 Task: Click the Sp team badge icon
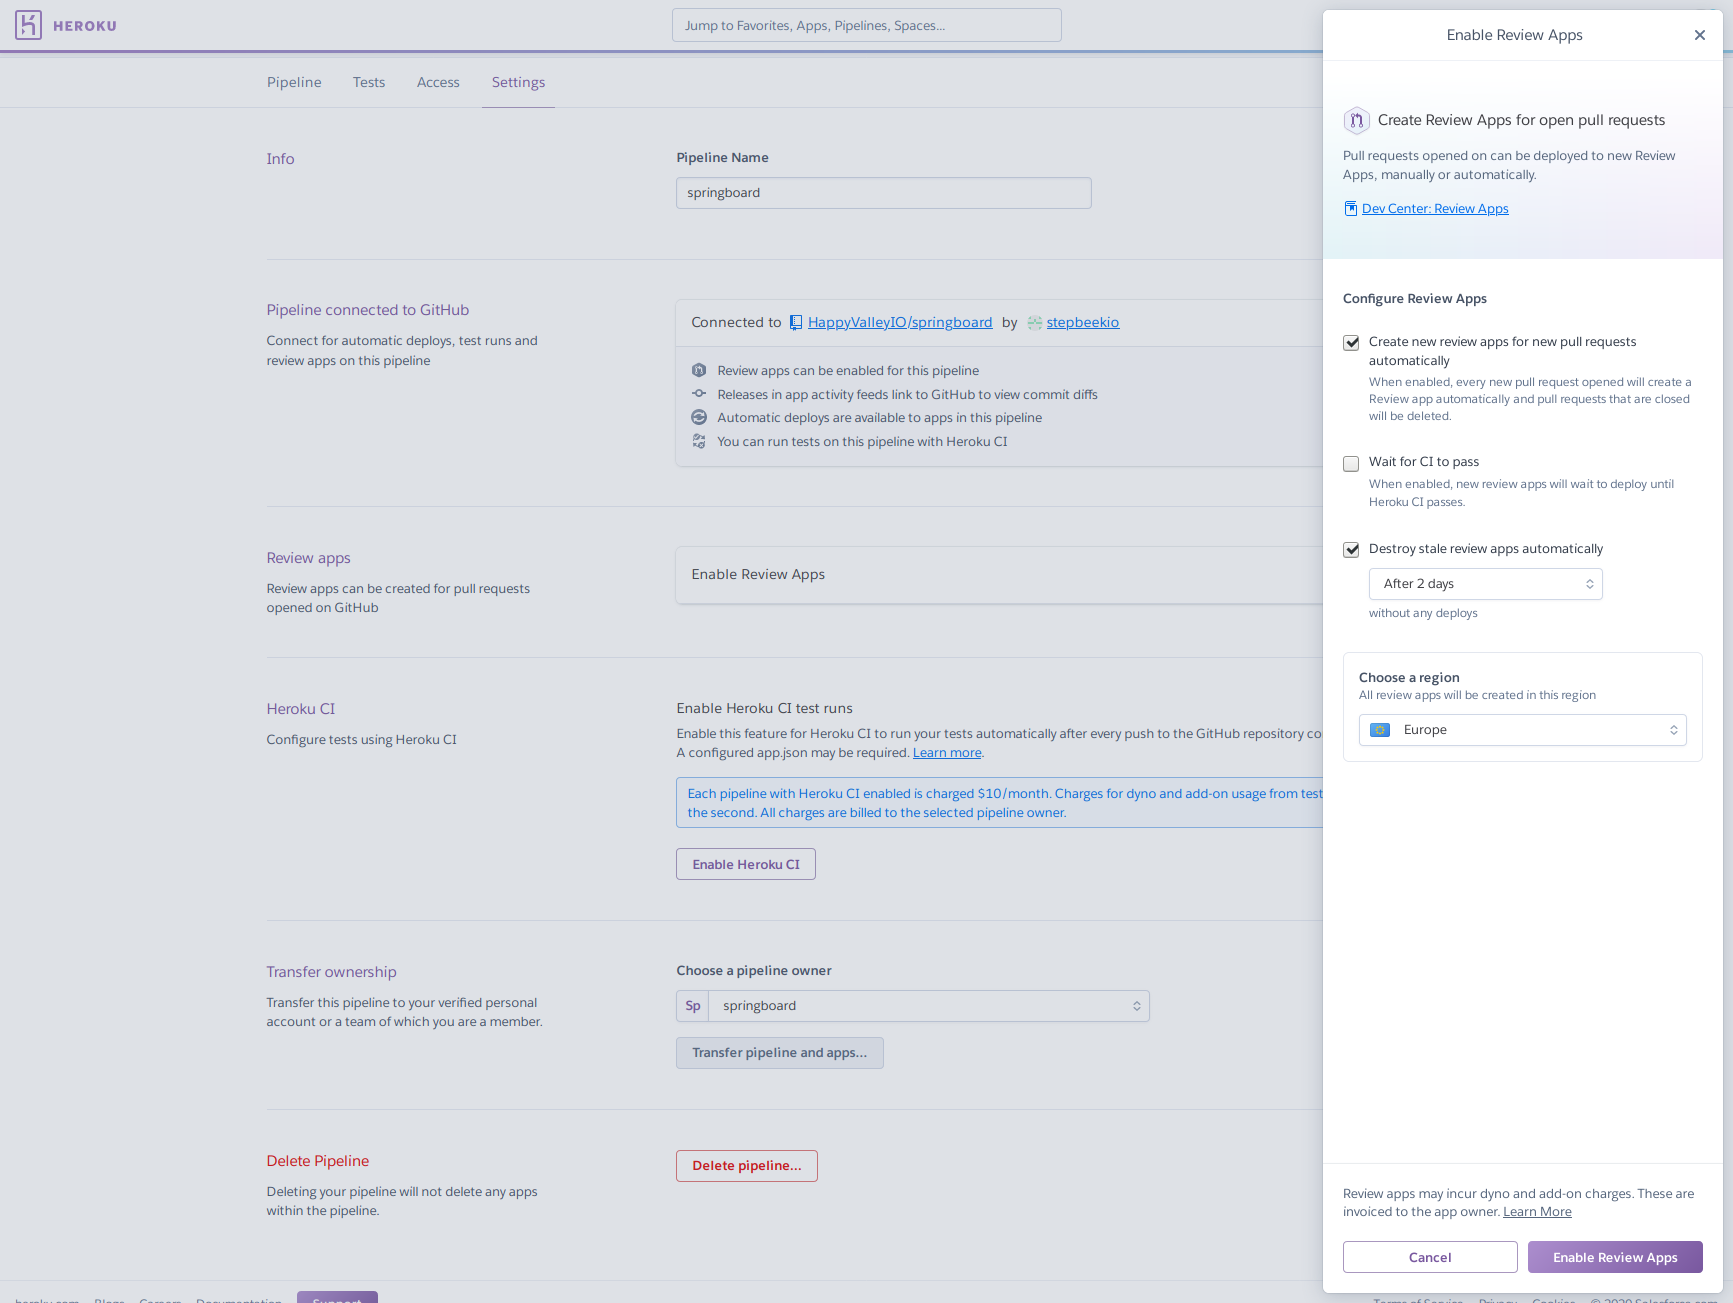pyautogui.click(x=693, y=1006)
